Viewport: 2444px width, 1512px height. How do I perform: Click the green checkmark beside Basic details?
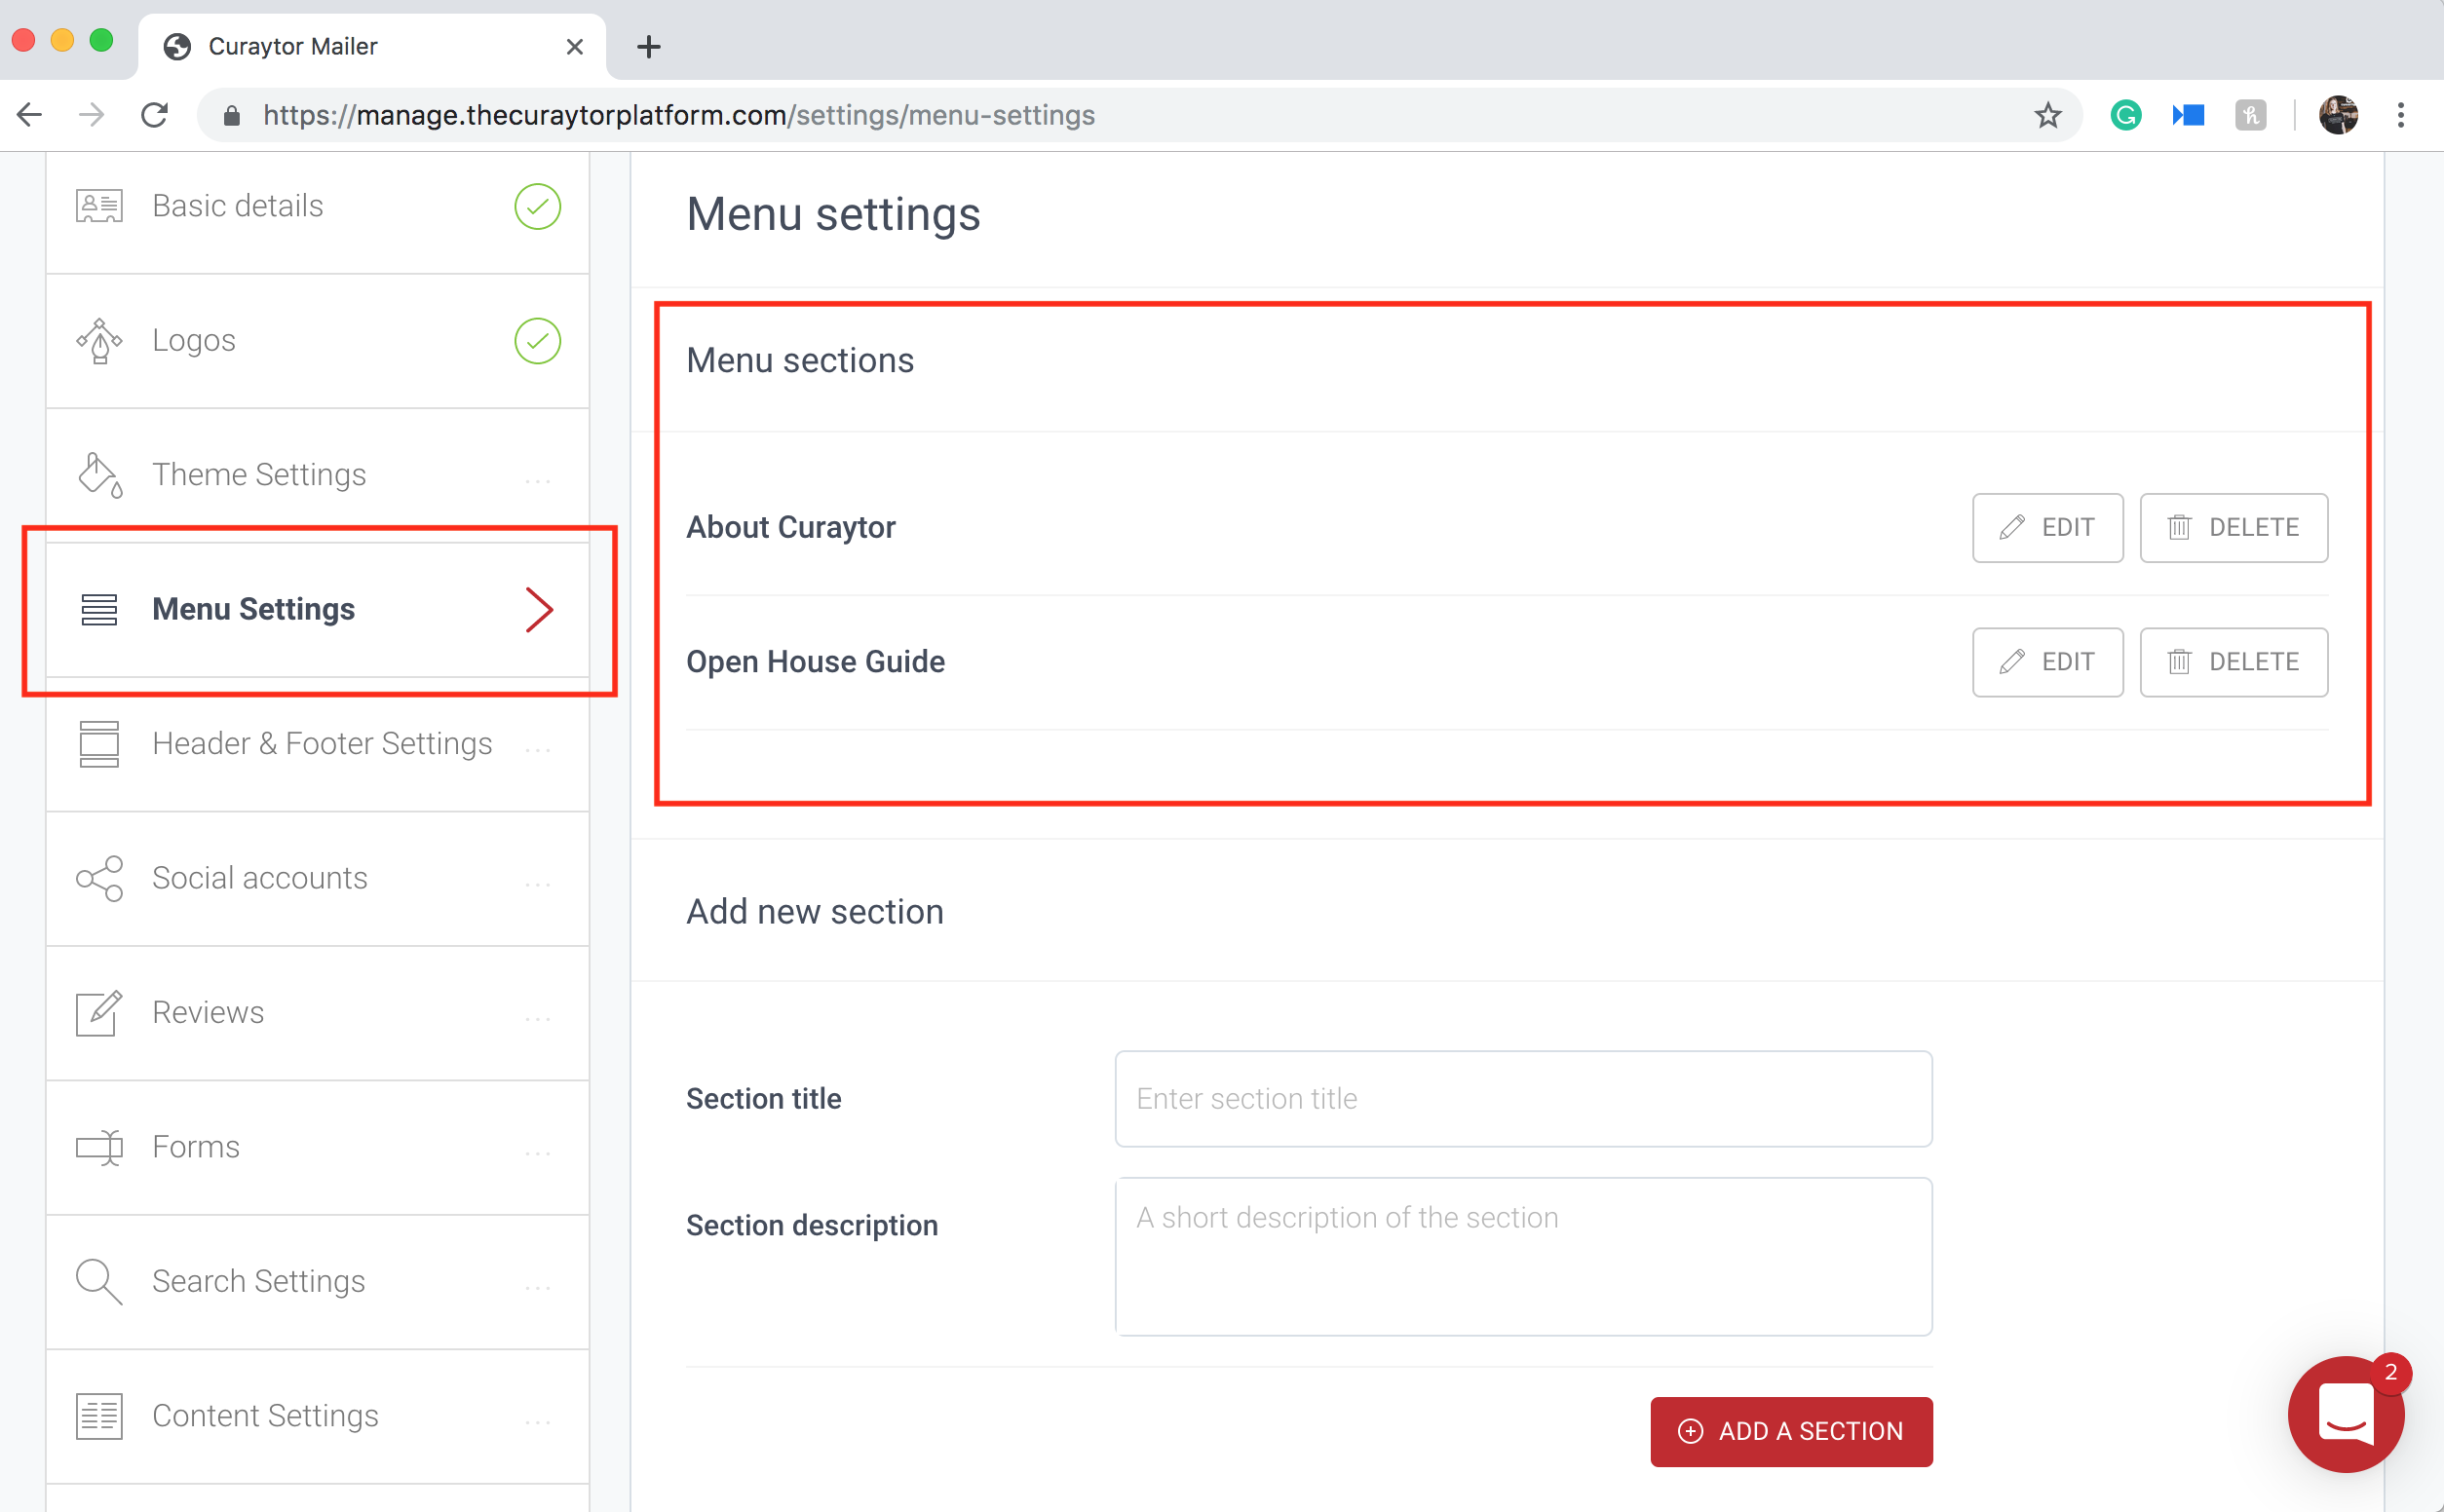tap(538, 206)
